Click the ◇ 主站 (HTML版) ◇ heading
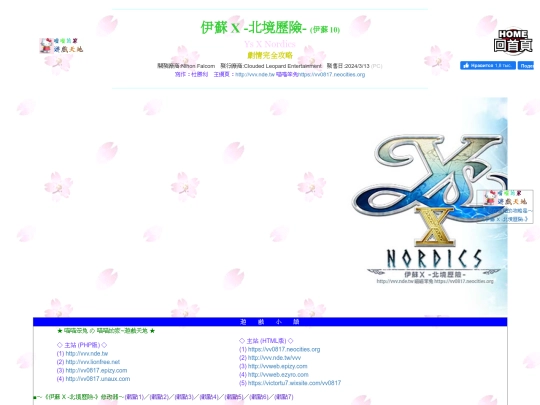The image size is (540, 405). 266,341
